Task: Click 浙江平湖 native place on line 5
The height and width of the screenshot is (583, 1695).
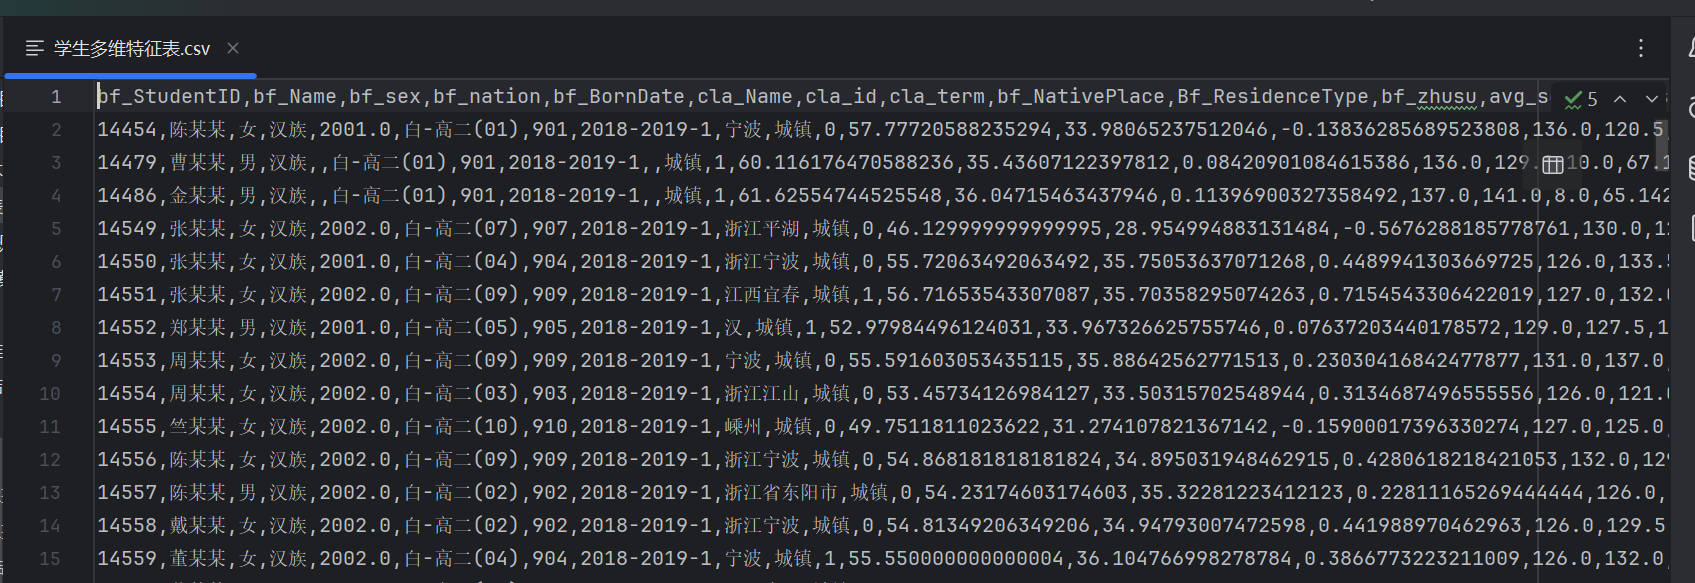Action: pos(763,229)
